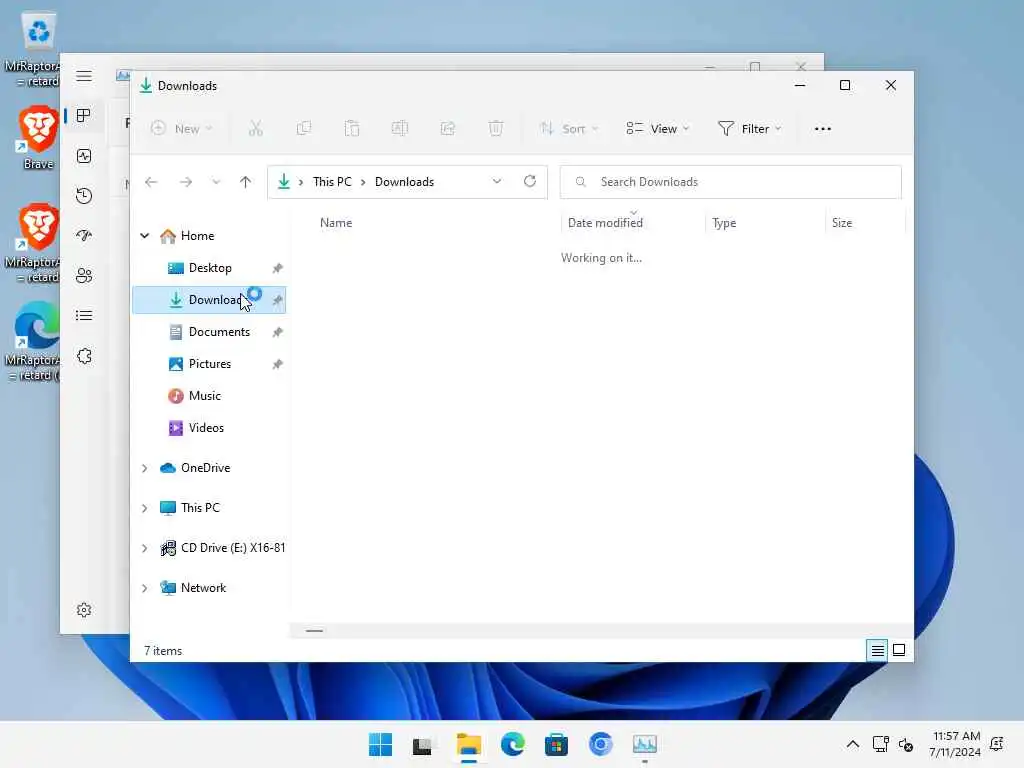Open the New item dropdown
This screenshot has height=768, width=1024.
coord(182,129)
